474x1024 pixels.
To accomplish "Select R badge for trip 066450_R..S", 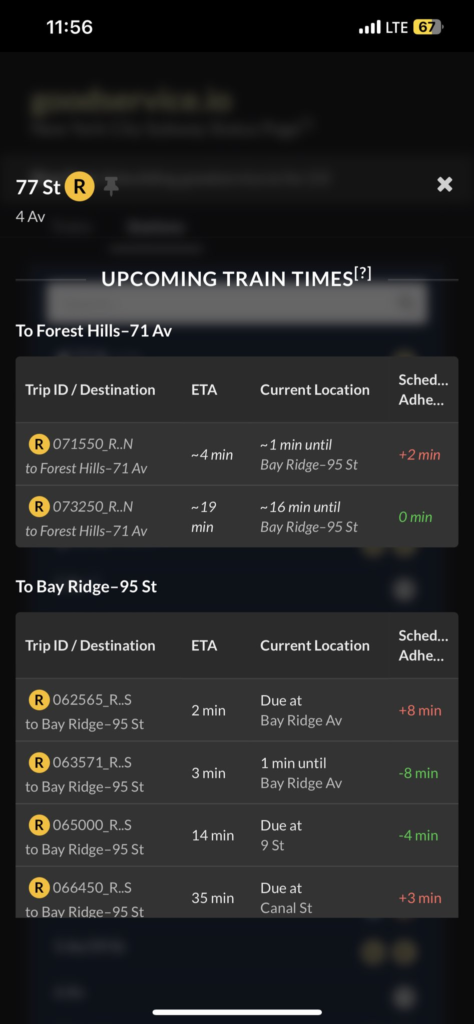I will pos(39,888).
